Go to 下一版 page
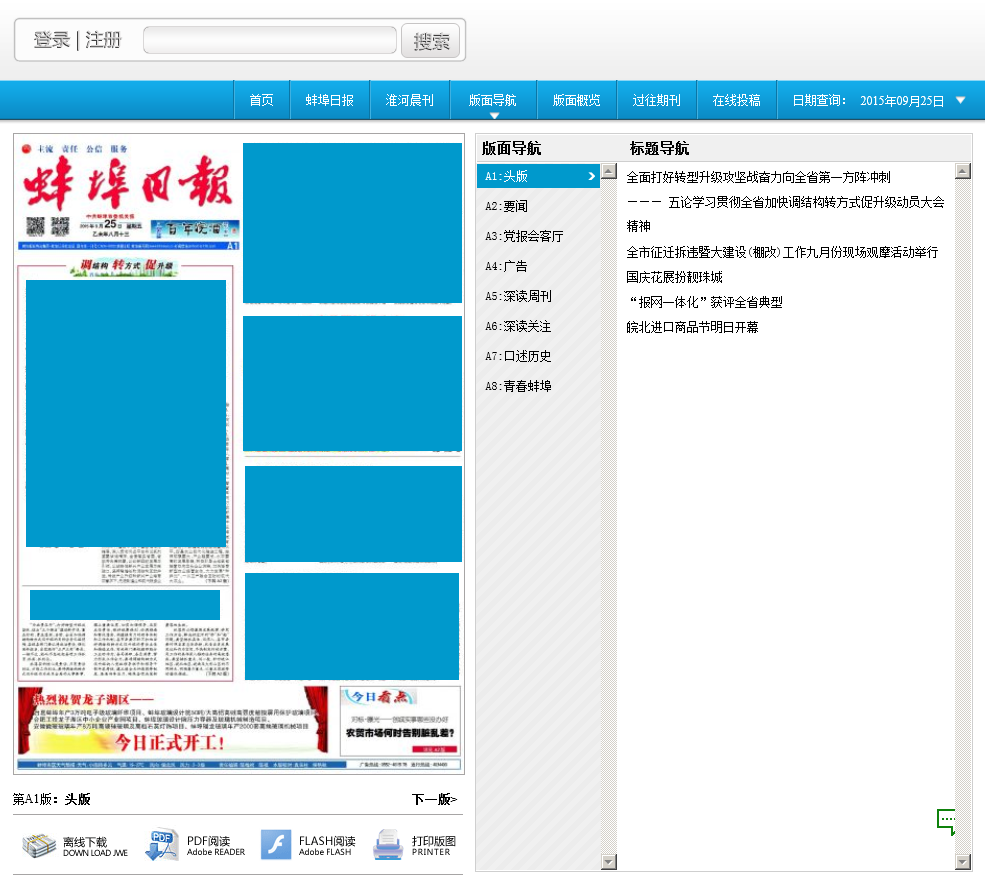This screenshot has height=895, width=985. point(435,799)
